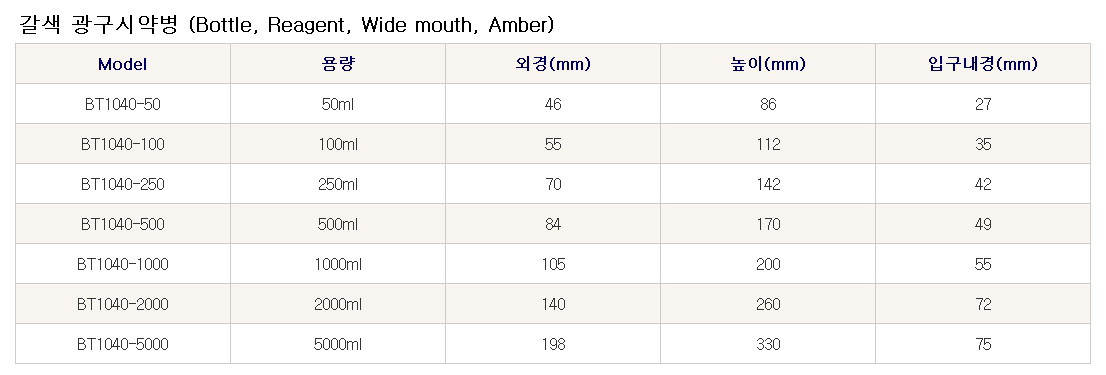Image resolution: width=1106 pixels, height=375 pixels.
Task: Select model BT1040-50 cell
Action: (123, 104)
